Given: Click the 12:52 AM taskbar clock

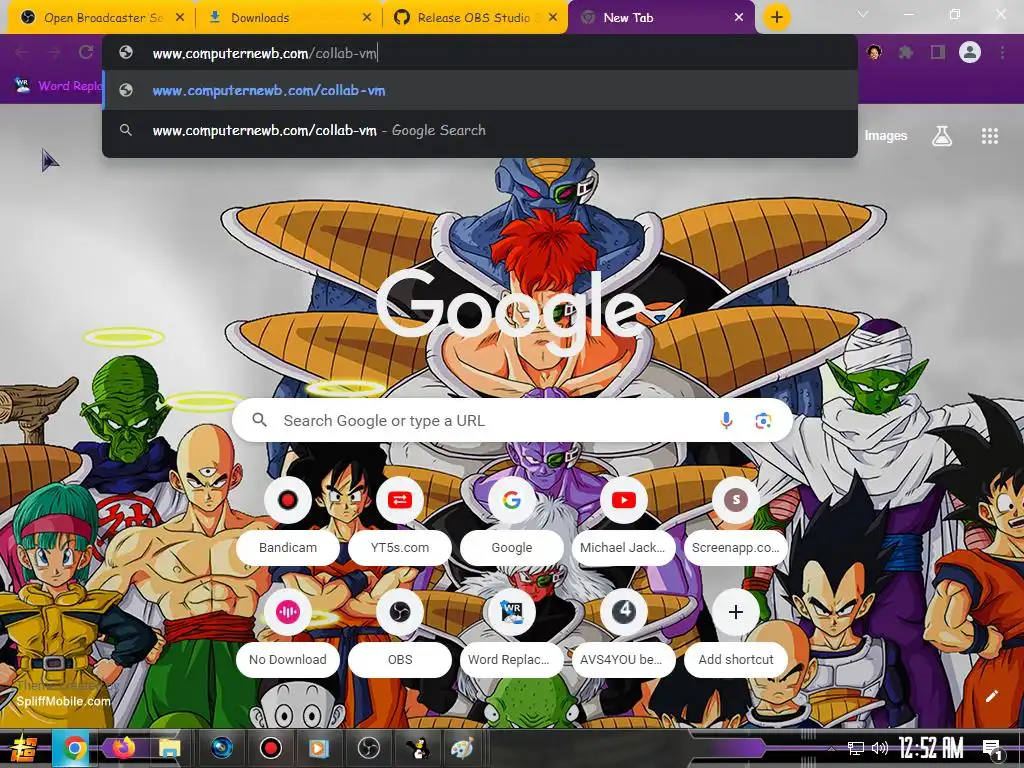Looking at the screenshot, I should point(931,748).
